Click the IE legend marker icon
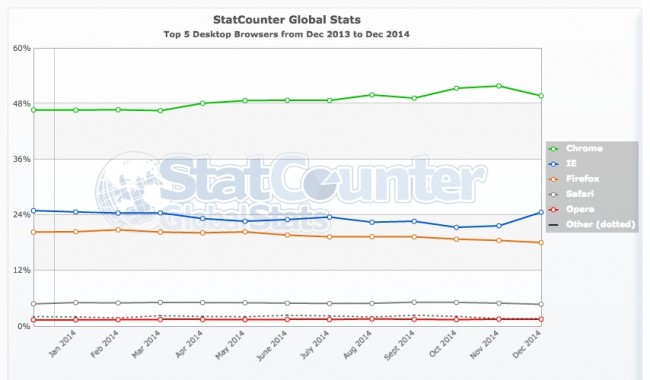 553,164
